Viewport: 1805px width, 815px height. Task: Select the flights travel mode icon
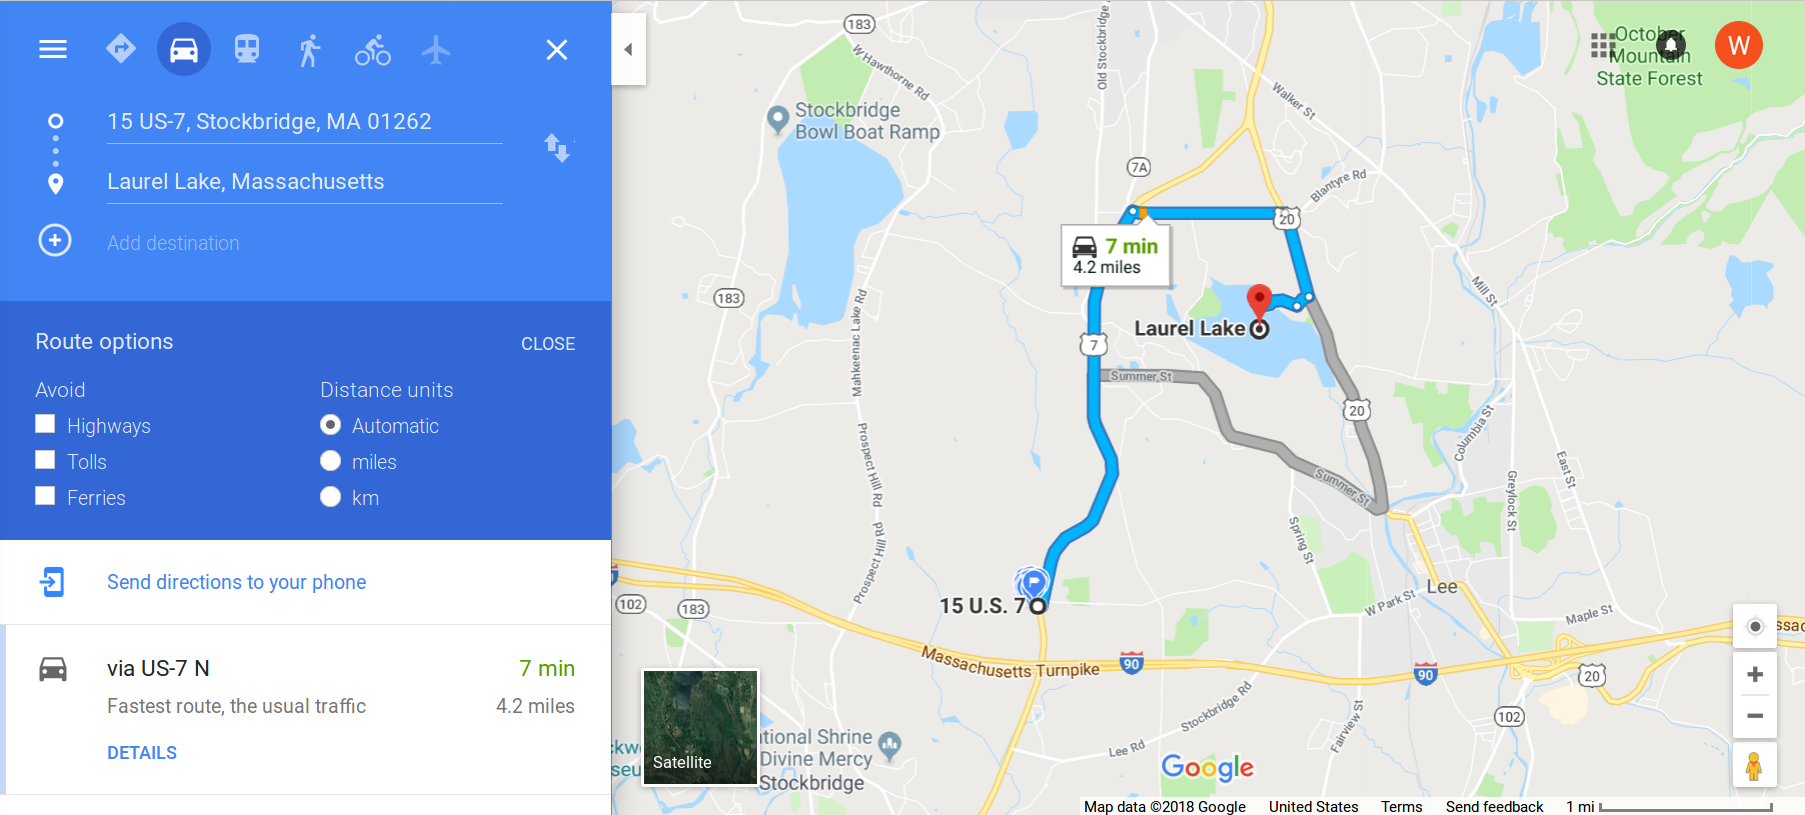(436, 49)
